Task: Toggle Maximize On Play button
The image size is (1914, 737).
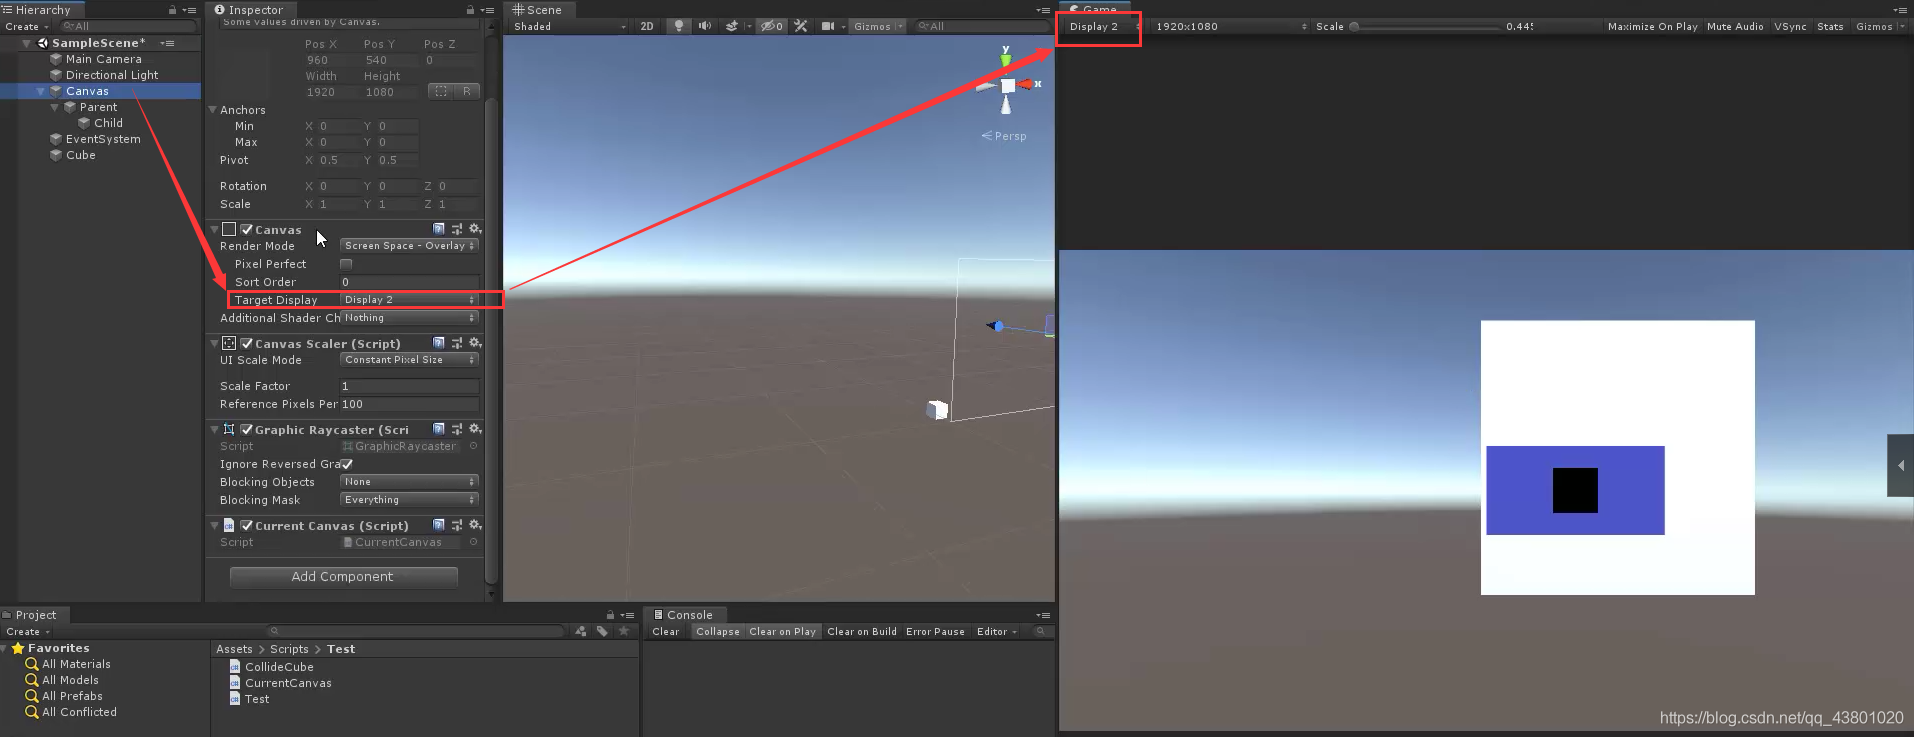Action: (1652, 26)
